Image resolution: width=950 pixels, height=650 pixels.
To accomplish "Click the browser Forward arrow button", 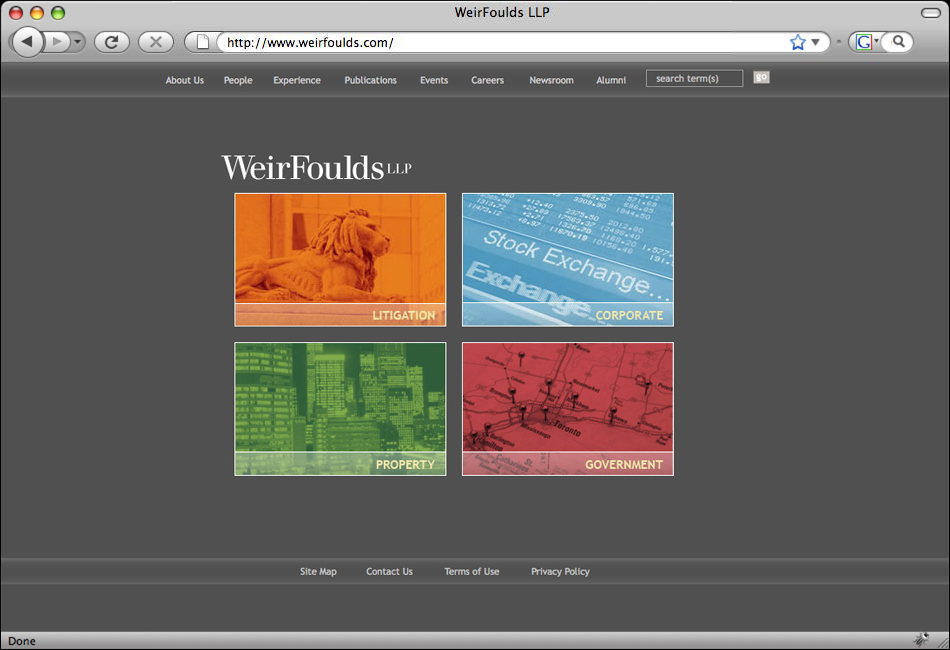I will pos(57,42).
